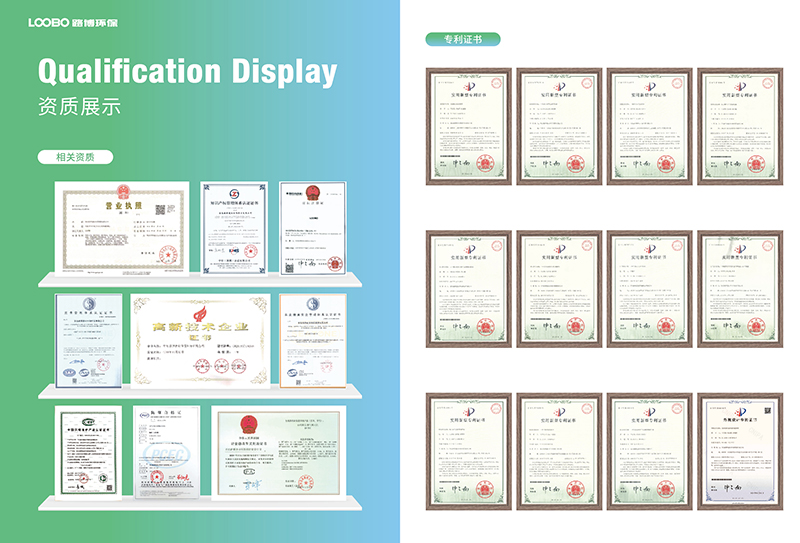The image size is (800, 543).
Task: Click the red flame emblem above 高新技术企业
Action: (x=199, y=312)
